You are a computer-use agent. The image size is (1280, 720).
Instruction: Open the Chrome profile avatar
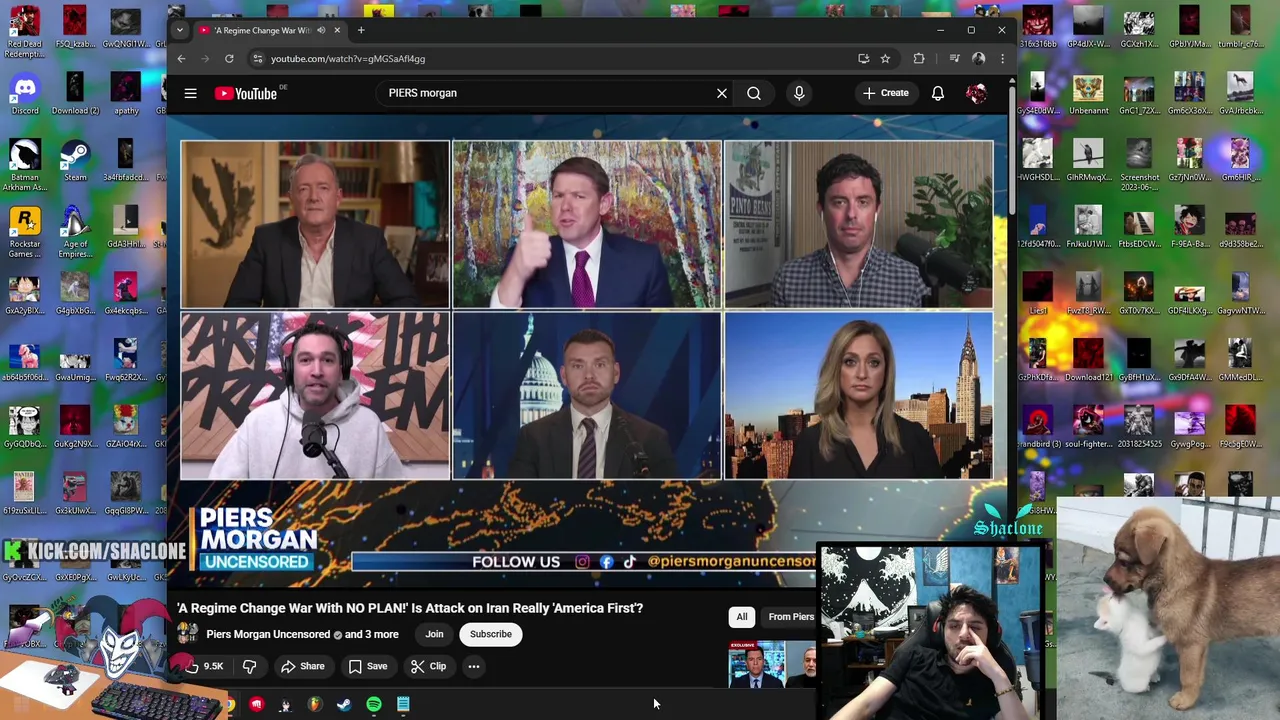(979, 59)
